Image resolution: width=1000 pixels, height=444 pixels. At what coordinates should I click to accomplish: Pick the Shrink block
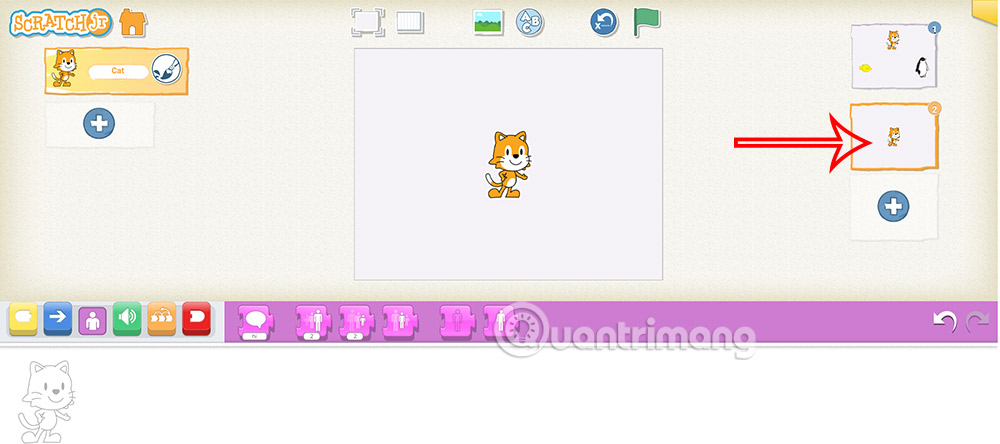(x=357, y=322)
